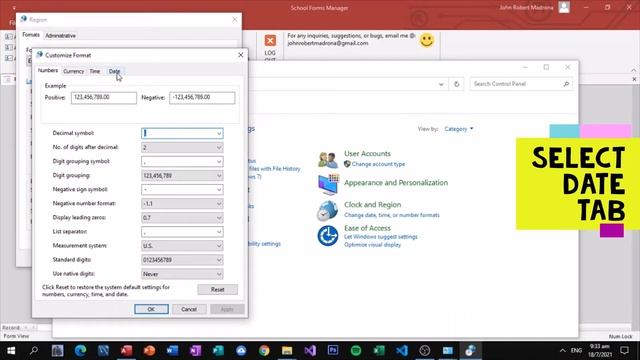
Task: Open PowerPoint from the taskbar
Action: [149, 350]
